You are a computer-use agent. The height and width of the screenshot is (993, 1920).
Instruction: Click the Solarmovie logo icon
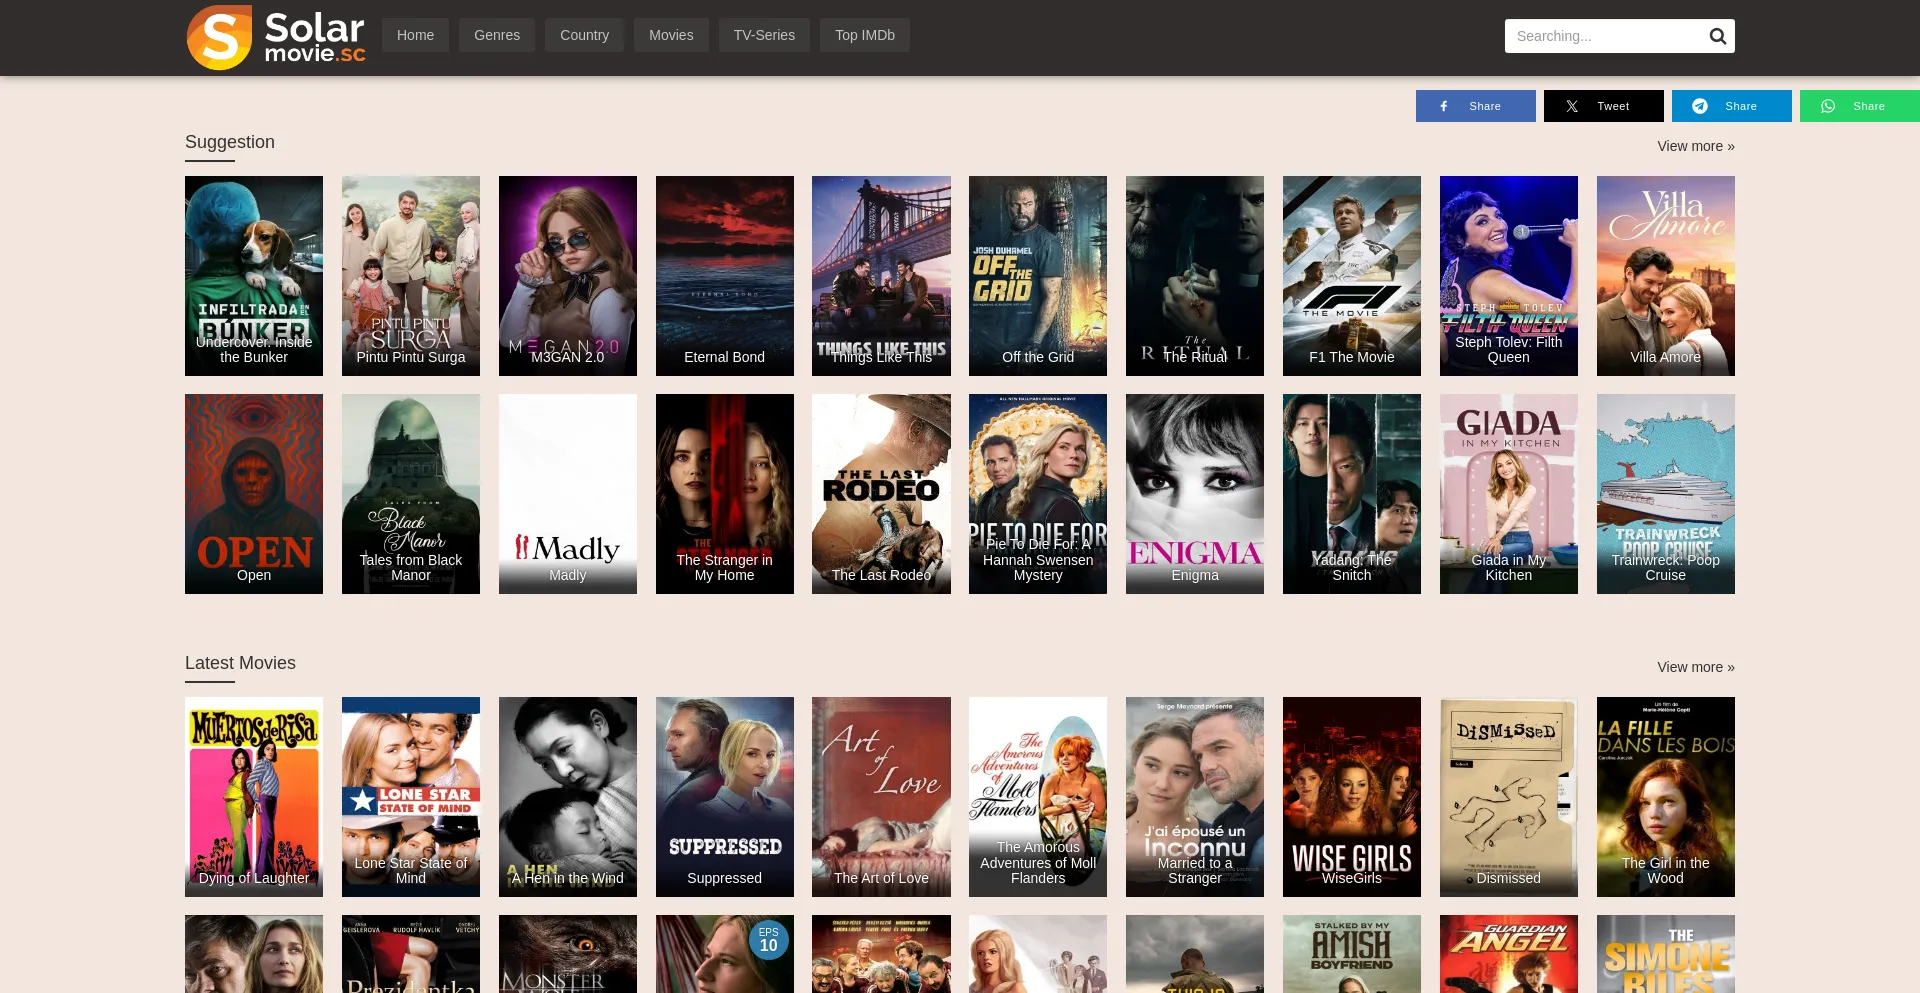point(220,37)
